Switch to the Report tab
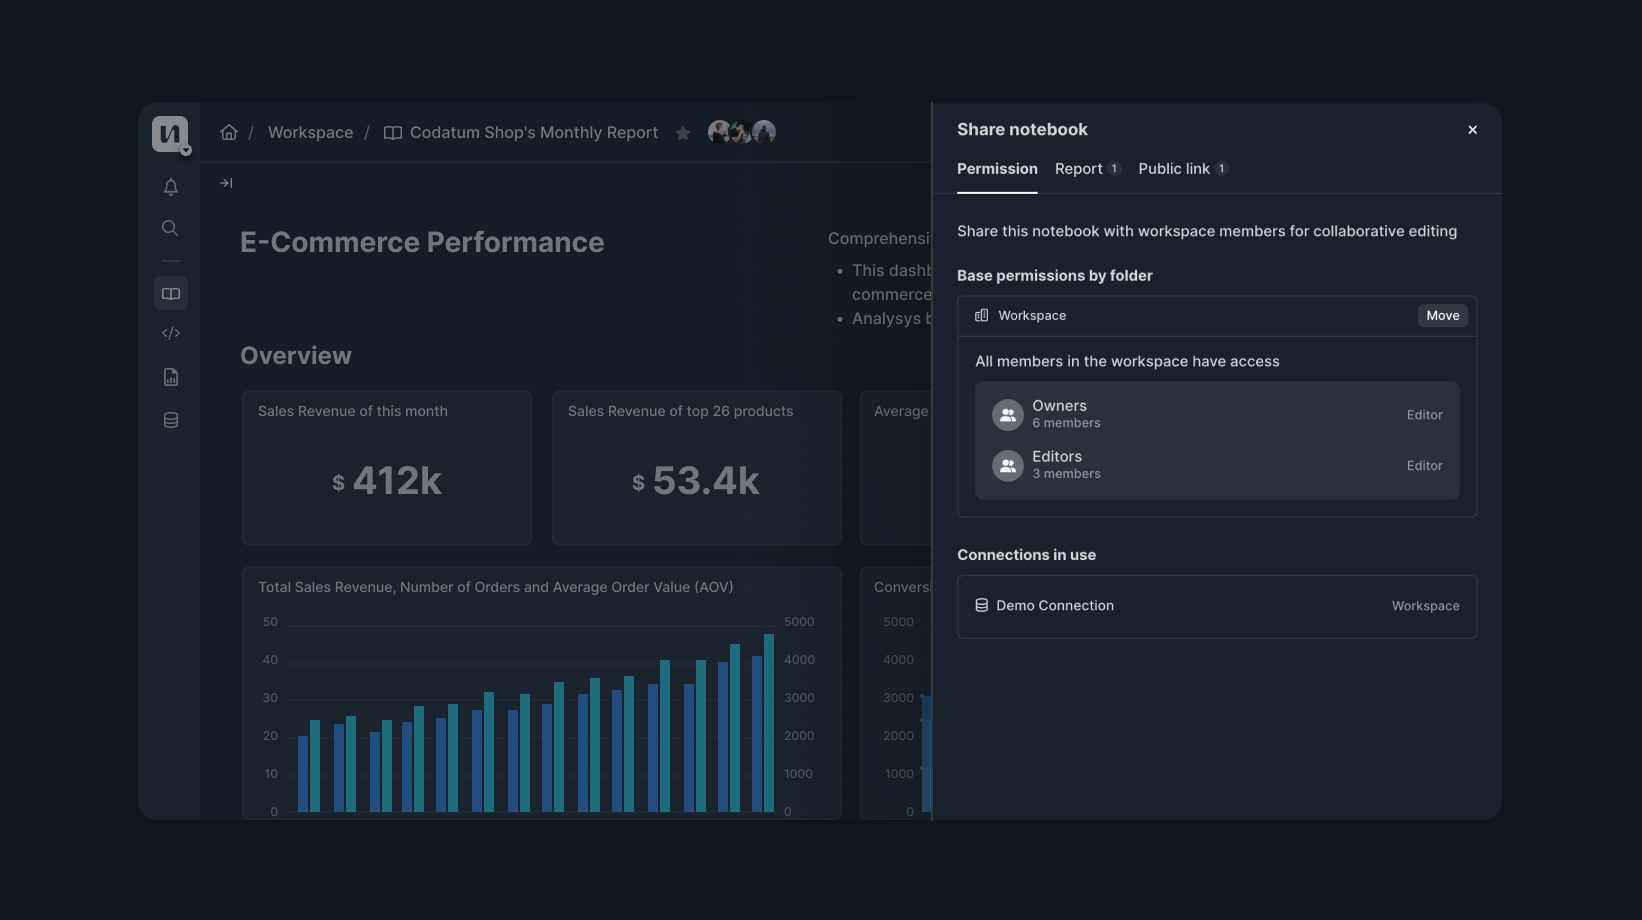1642x920 pixels. pos(1087,169)
